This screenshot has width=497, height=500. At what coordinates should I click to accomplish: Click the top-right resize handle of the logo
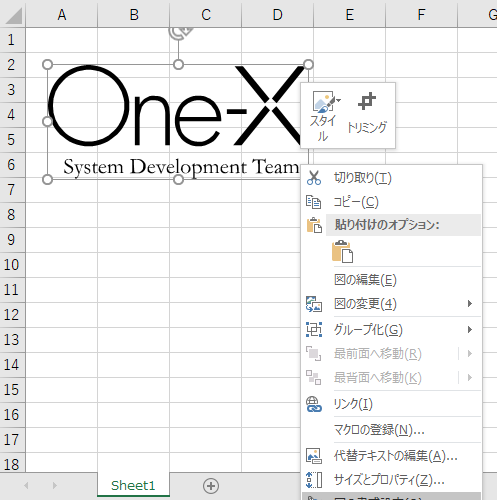coord(309,64)
